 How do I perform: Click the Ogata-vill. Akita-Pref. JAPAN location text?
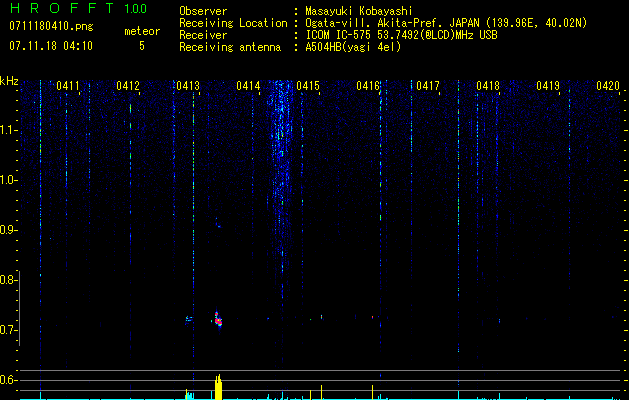[x=446, y=23]
